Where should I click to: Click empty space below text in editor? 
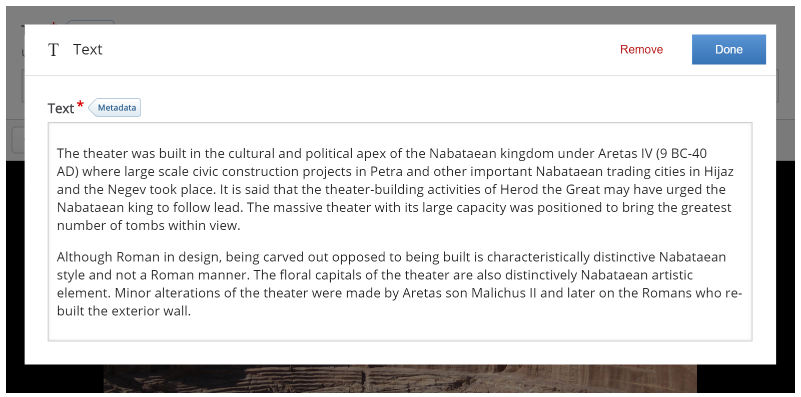point(400,330)
